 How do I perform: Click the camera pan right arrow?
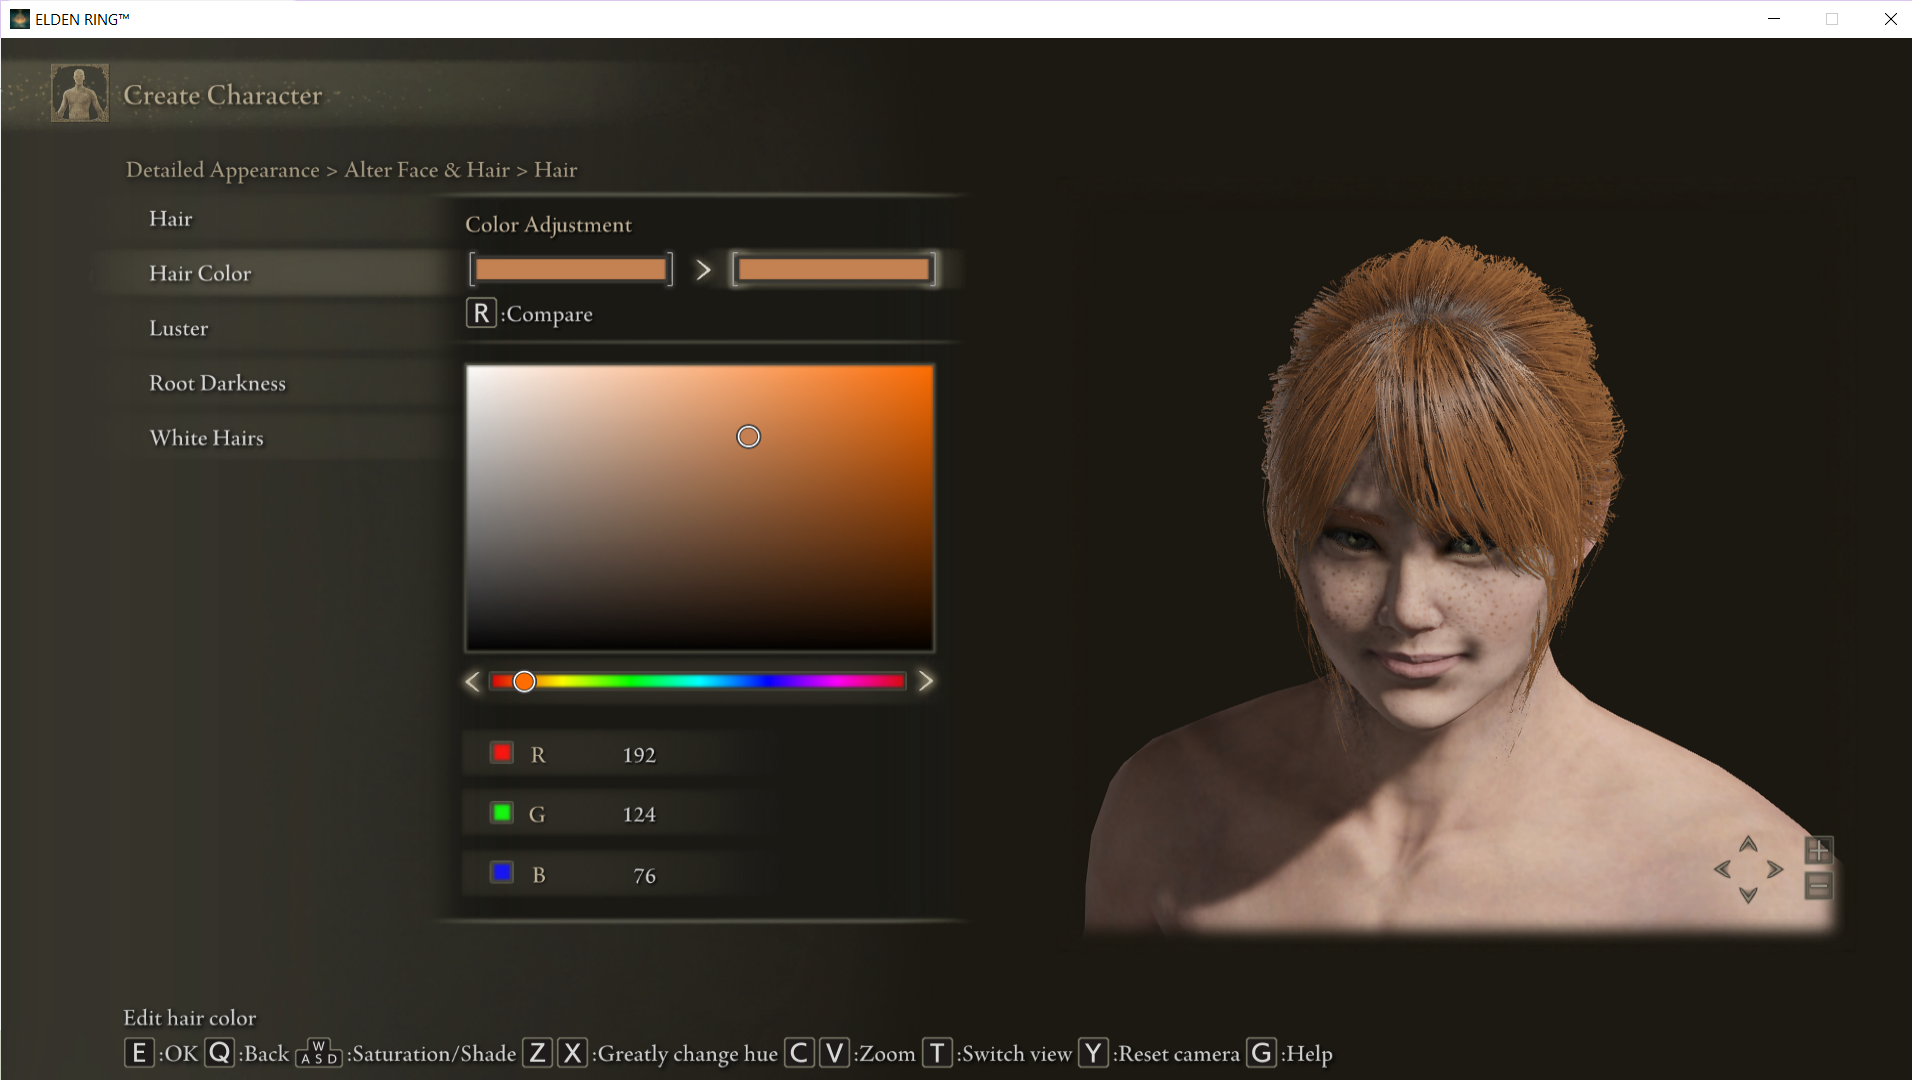tap(1775, 869)
